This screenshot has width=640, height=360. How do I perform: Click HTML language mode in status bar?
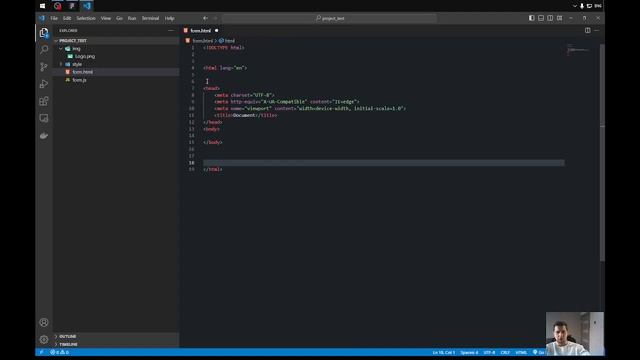pos(521,352)
